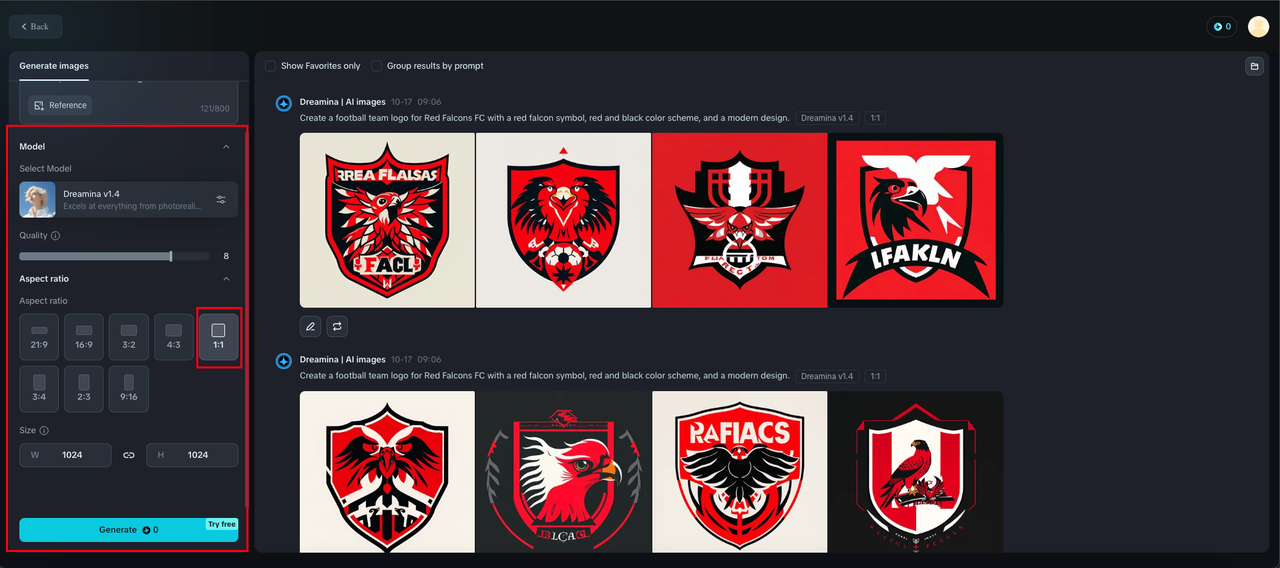Adjust the Quality slider handle
Viewport: 1280px width, 568px height.
coord(171,256)
